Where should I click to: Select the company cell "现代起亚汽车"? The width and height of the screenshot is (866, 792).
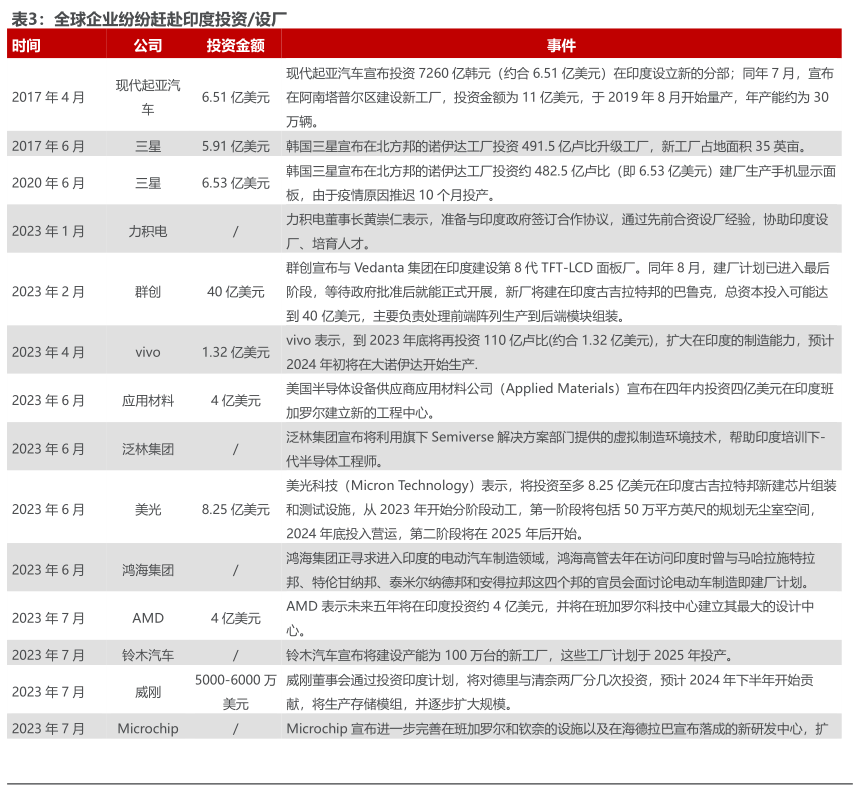pos(148,97)
